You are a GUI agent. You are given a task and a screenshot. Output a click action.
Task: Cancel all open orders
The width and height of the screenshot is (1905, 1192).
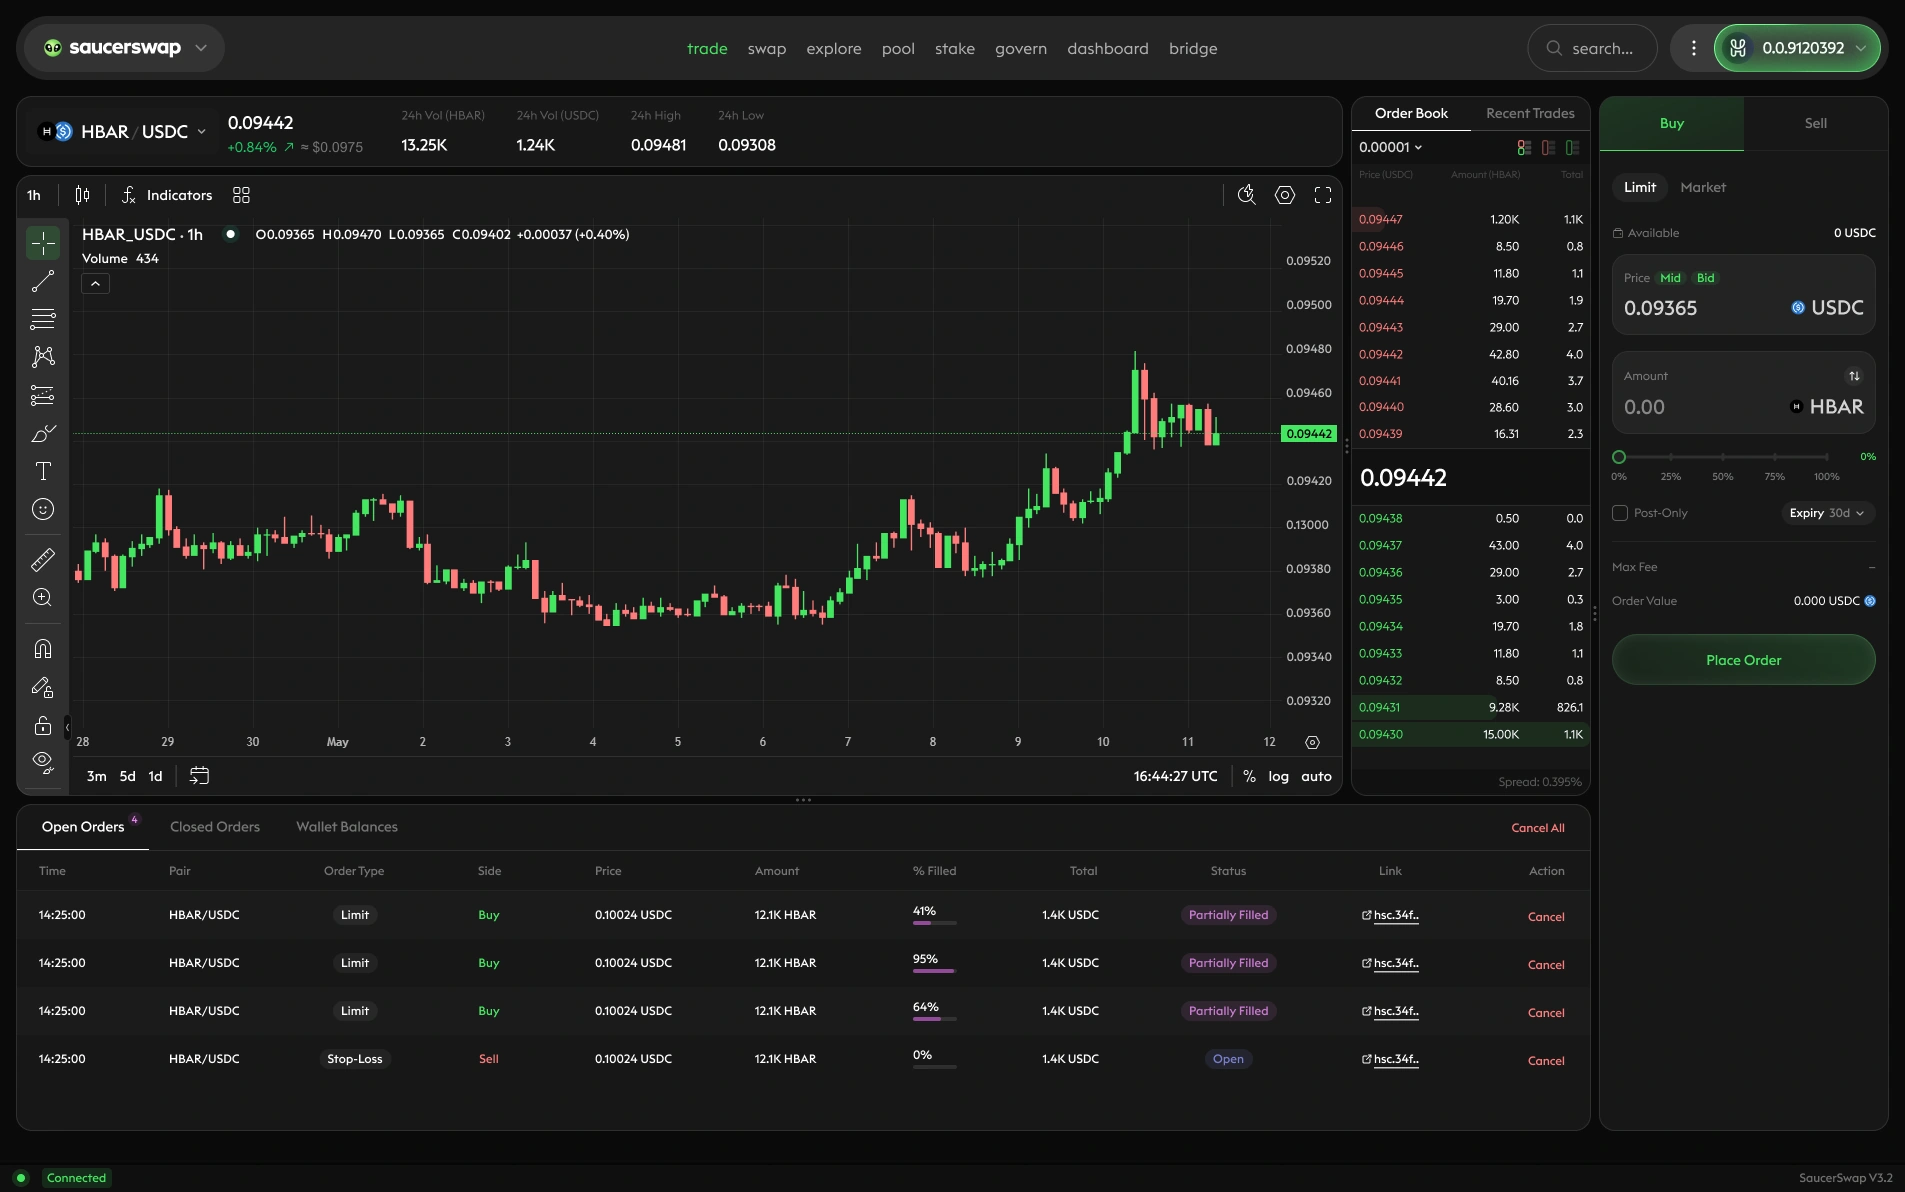pyautogui.click(x=1537, y=828)
